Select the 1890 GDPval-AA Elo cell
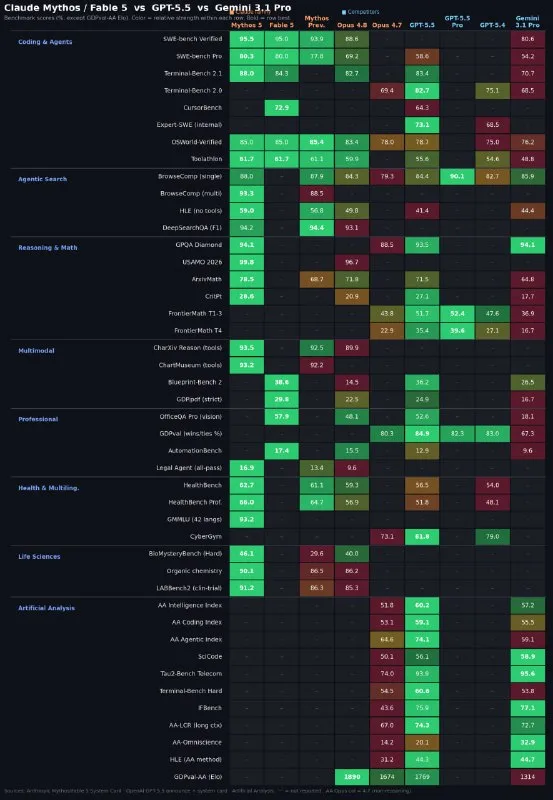Image resolution: width=553 pixels, height=800 pixels. click(x=352, y=777)
